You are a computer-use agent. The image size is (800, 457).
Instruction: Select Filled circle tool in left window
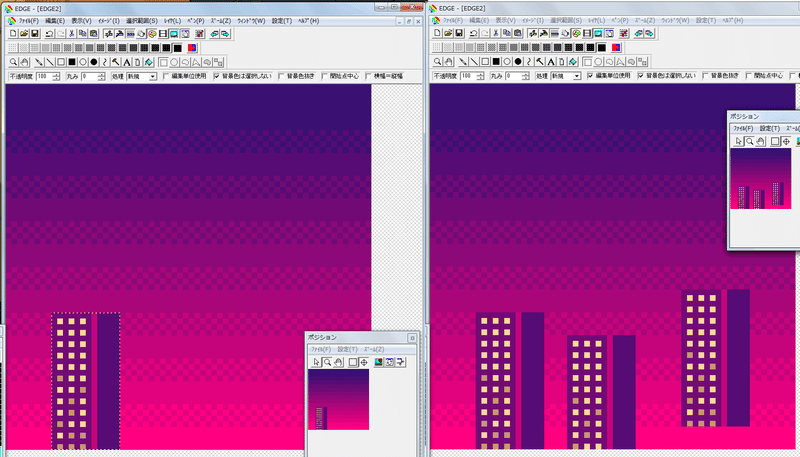tap(94, 62)
